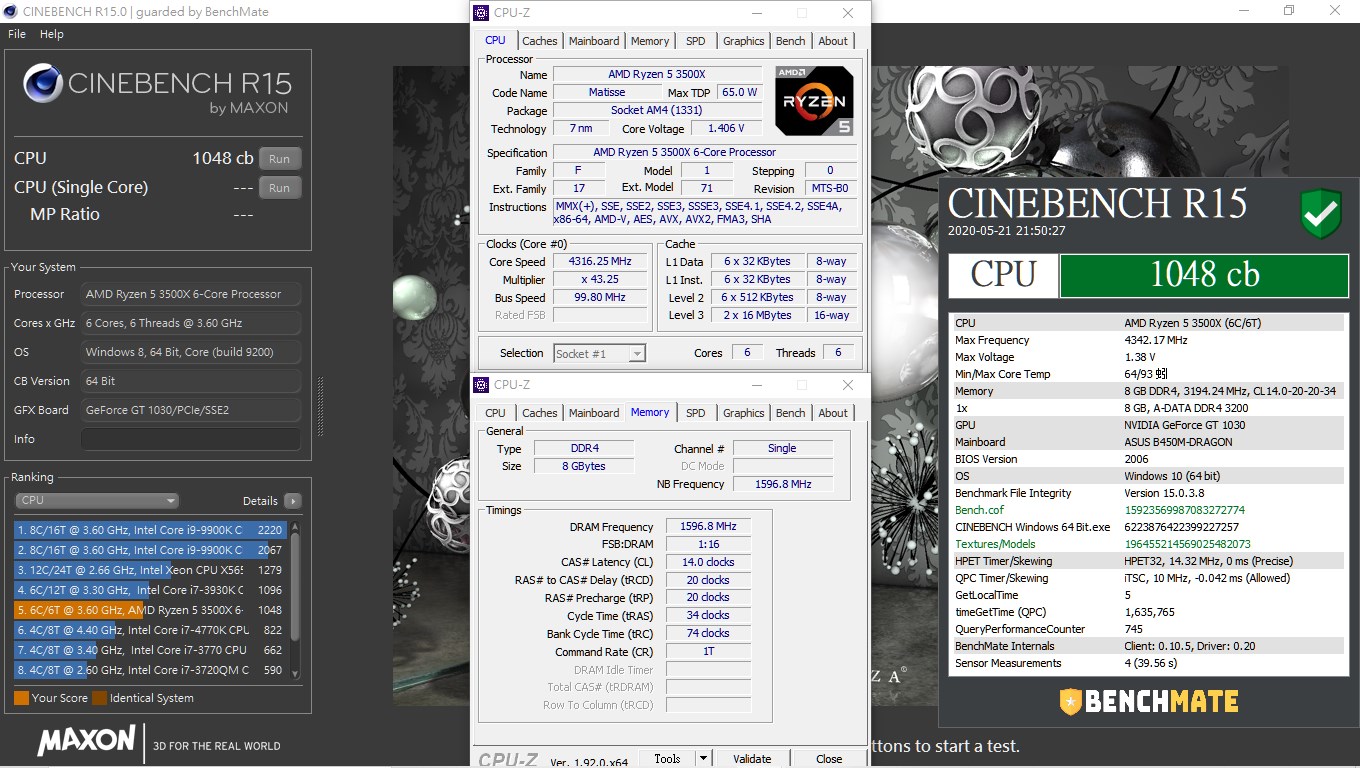Select ranking row 2 Intel Core i9-9900K 2067

pyautogui.click(x=150, y=550)
